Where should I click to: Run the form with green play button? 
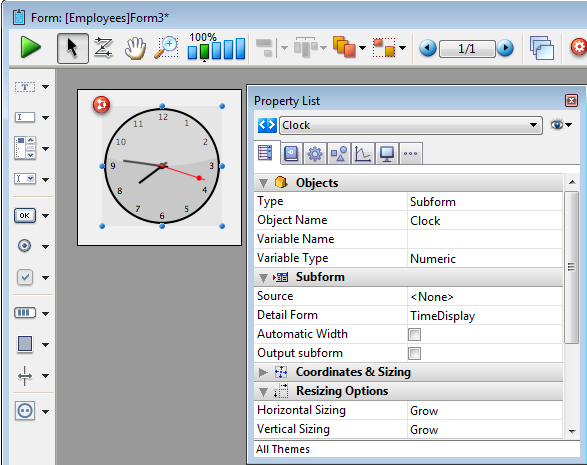click(x=30, y=48)
